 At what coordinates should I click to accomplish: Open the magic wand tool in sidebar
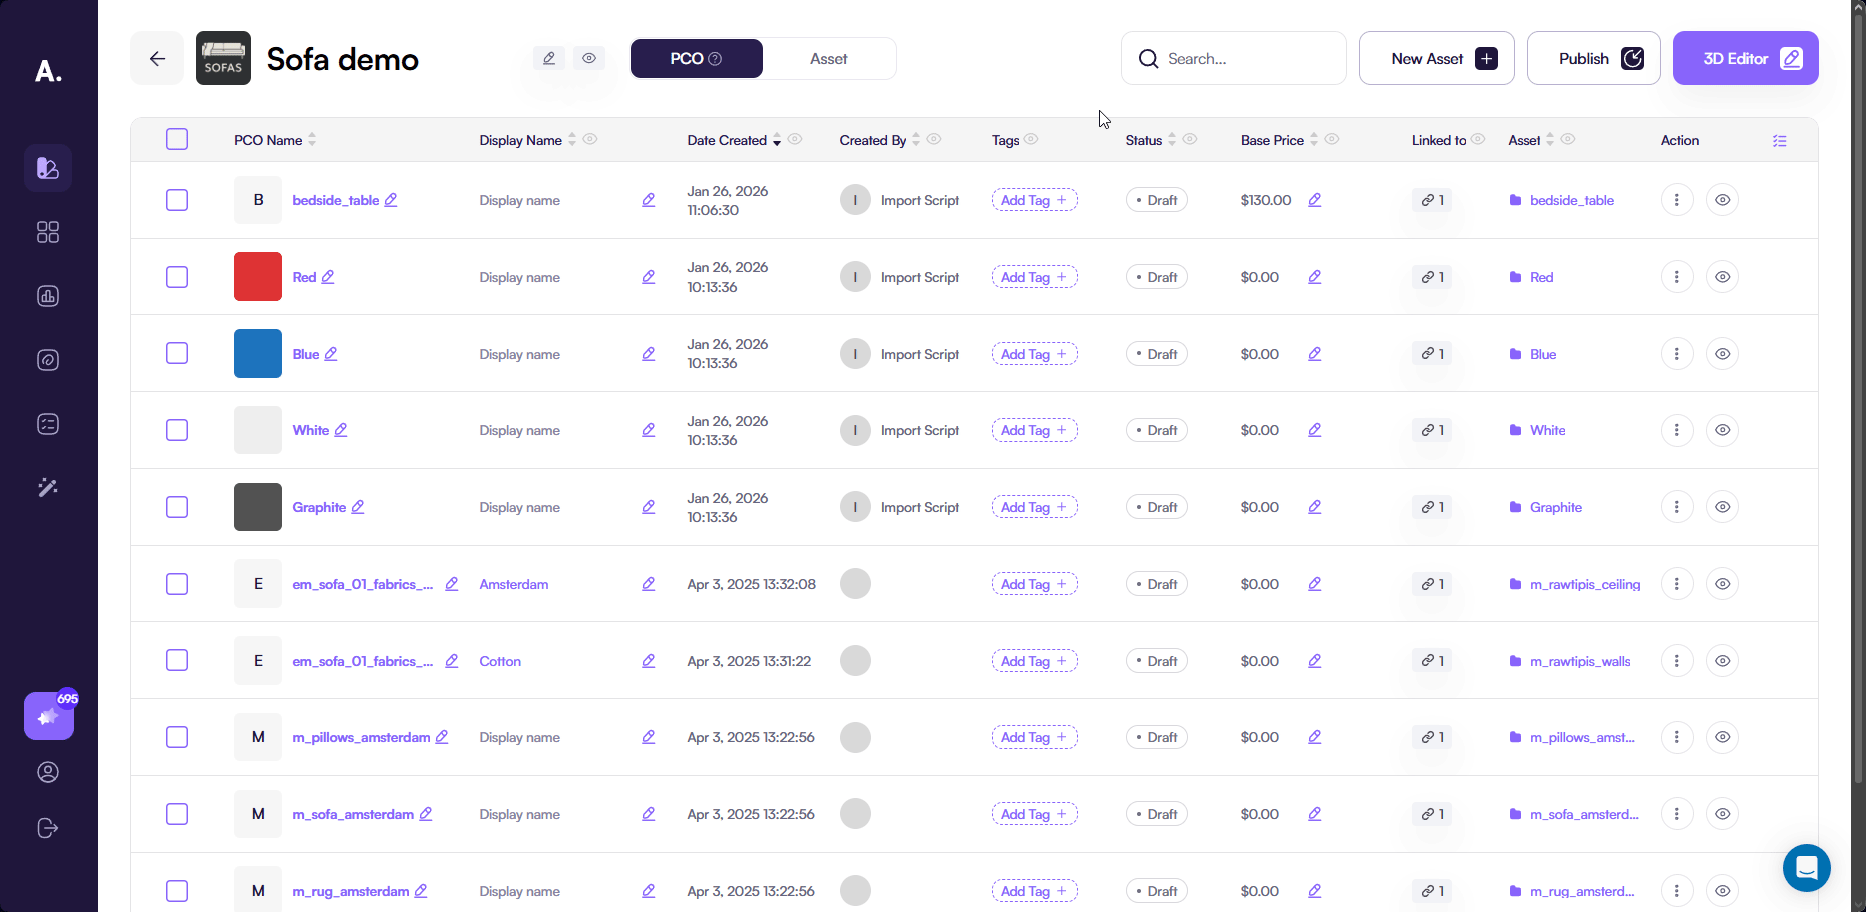coord(48,488)
